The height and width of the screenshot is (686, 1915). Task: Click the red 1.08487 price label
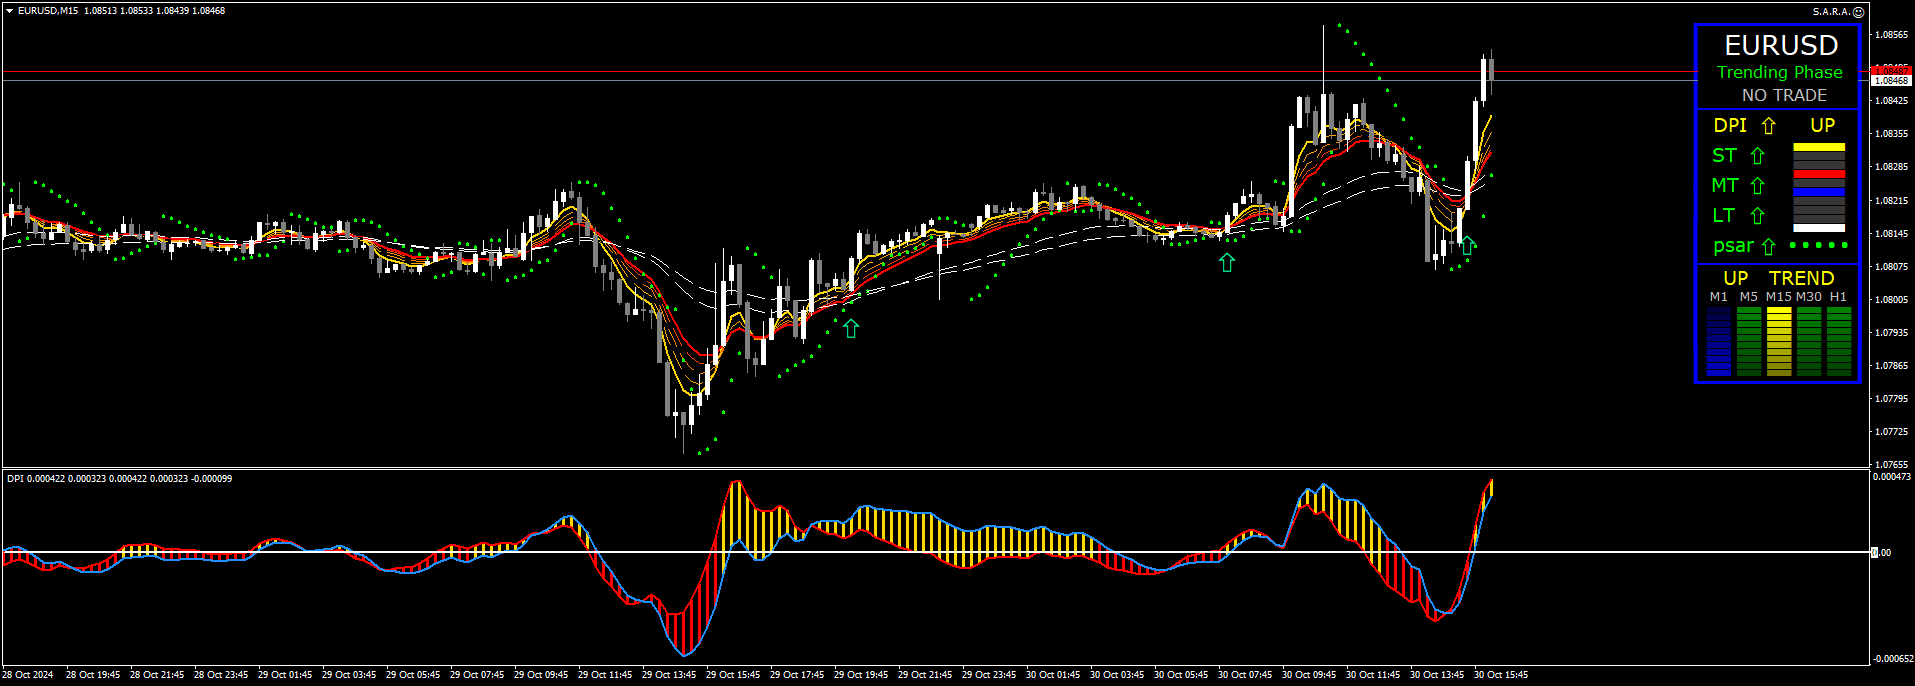click(1890, 69)
